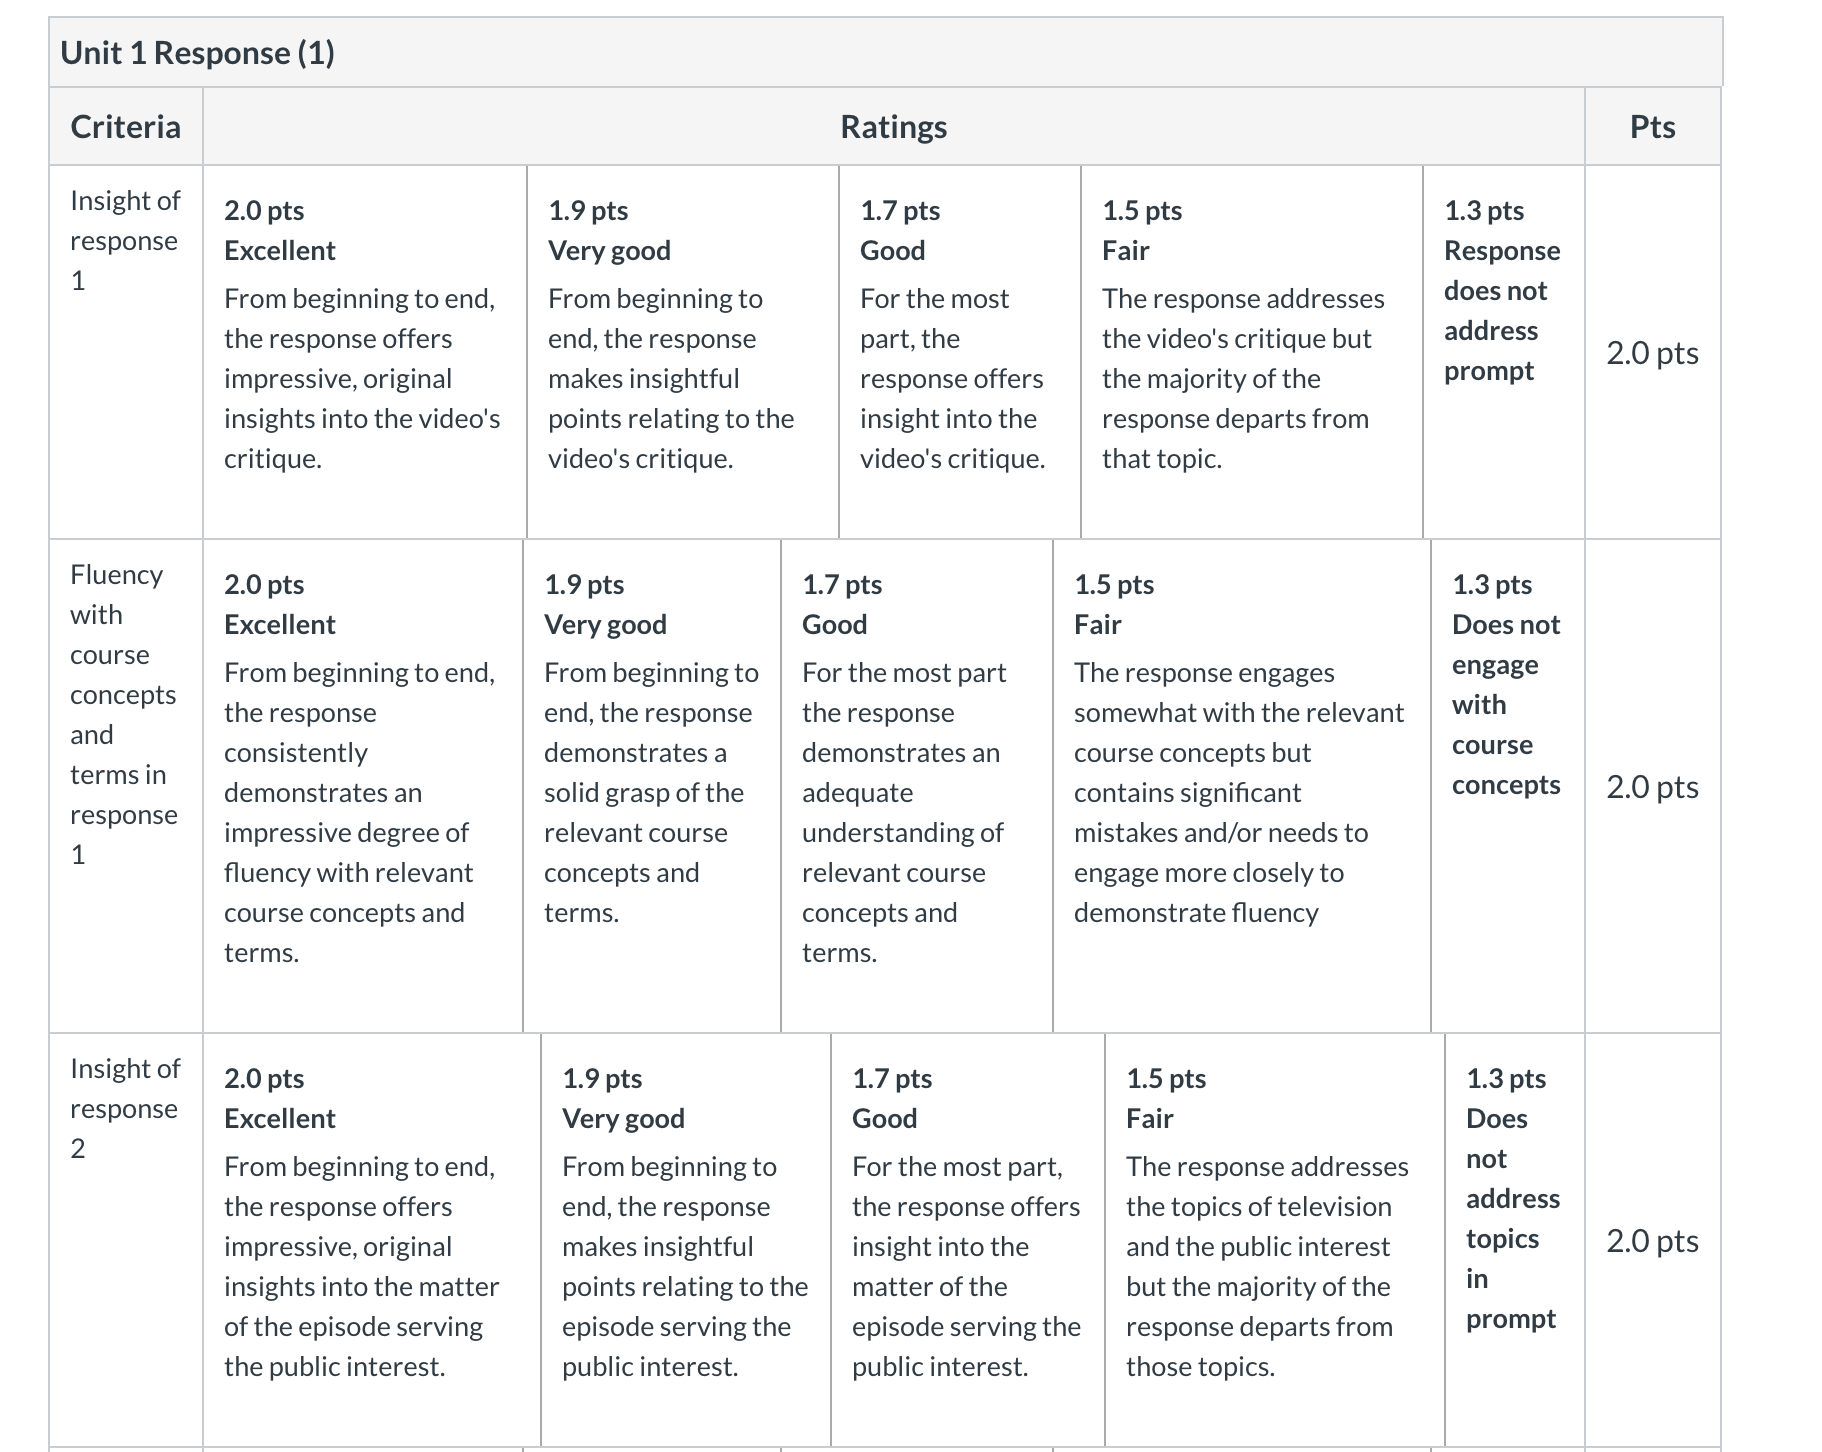Screen dimensions: 1822x1452
Task: Click the 'Fluency with course concepts' criterion label
Action: pos(124,714)
